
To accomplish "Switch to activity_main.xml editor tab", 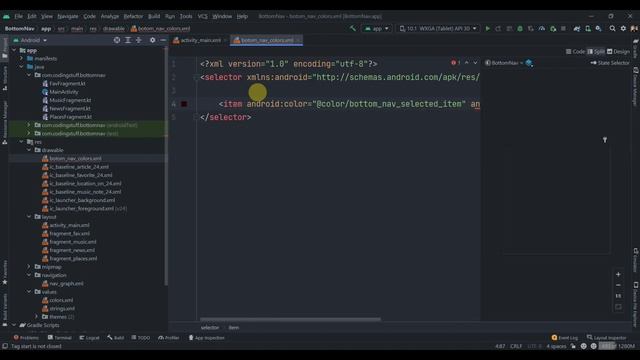I will [x=199, y=40].
